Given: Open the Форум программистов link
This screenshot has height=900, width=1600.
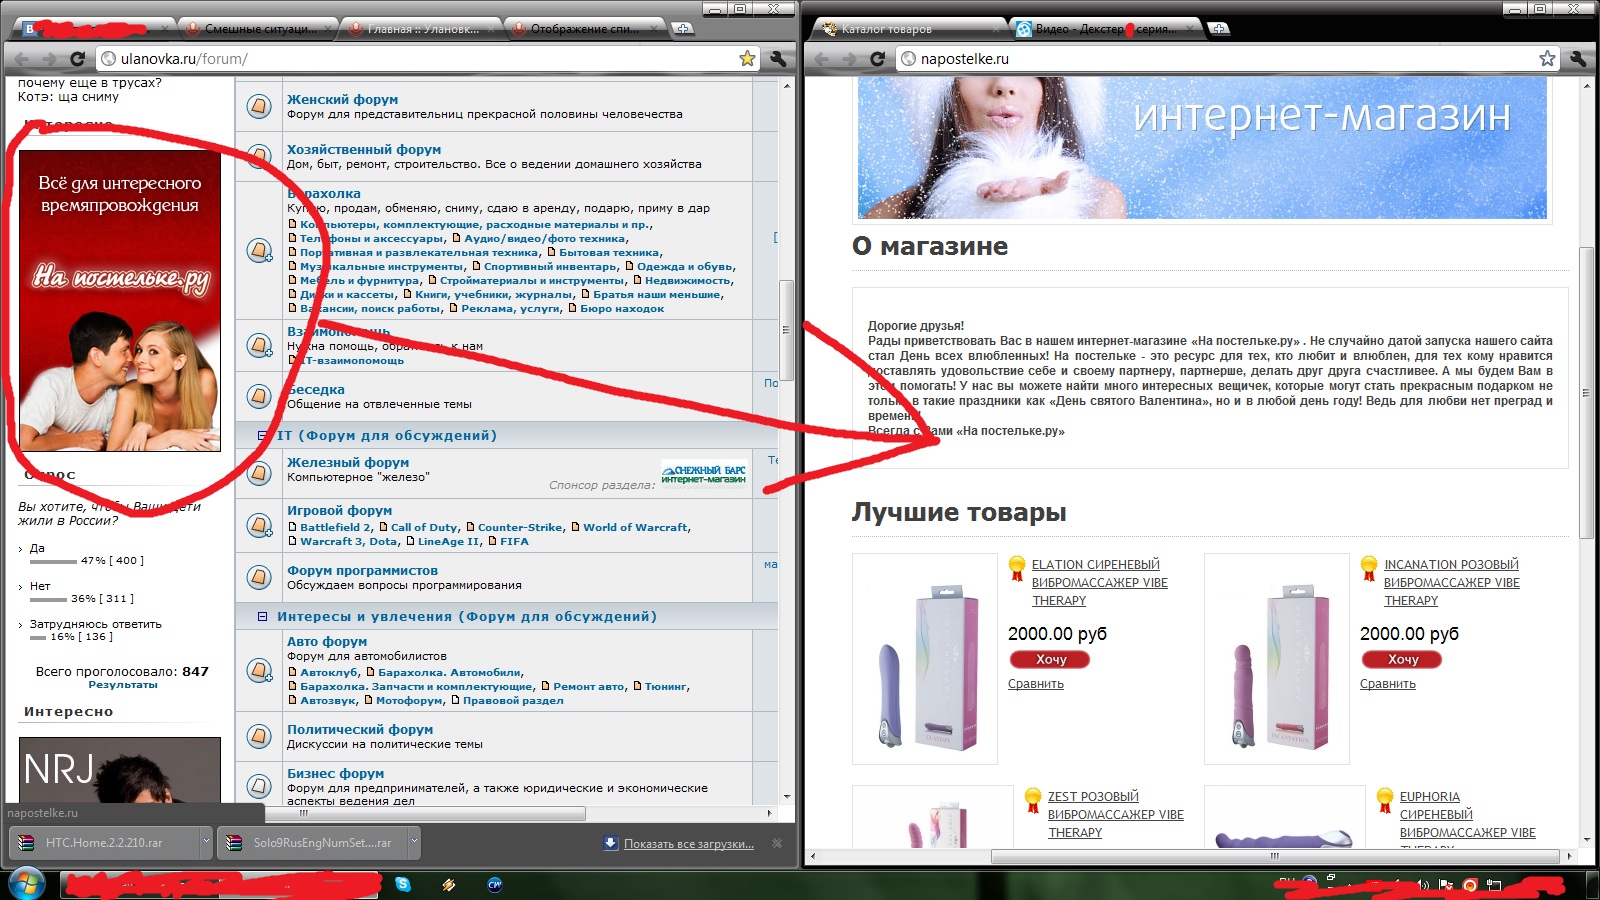Looking at the screenshot, I should [362, 570].
